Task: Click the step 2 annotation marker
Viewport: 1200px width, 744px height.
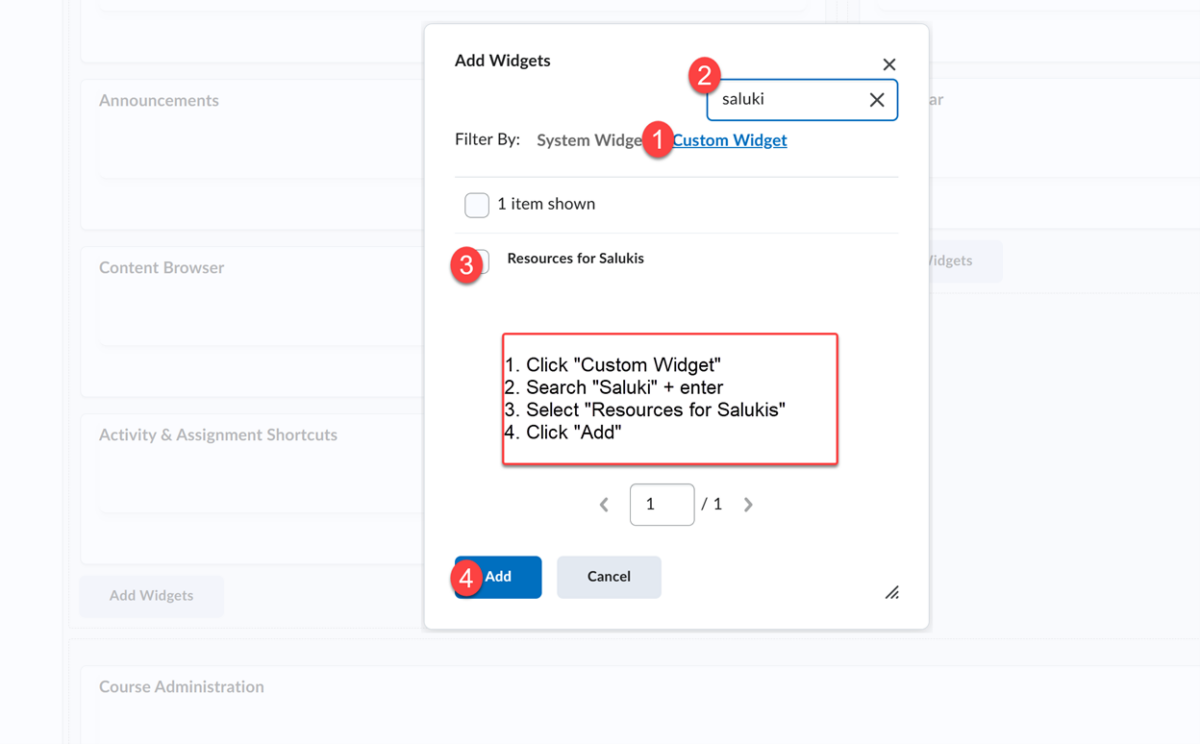Action: coord(706,75)
